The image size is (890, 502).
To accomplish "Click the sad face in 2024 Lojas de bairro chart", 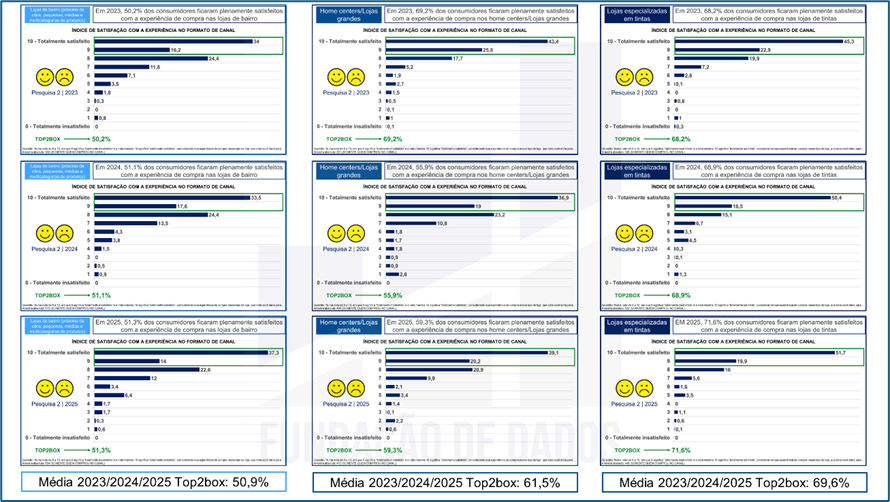I will [63, 233].
